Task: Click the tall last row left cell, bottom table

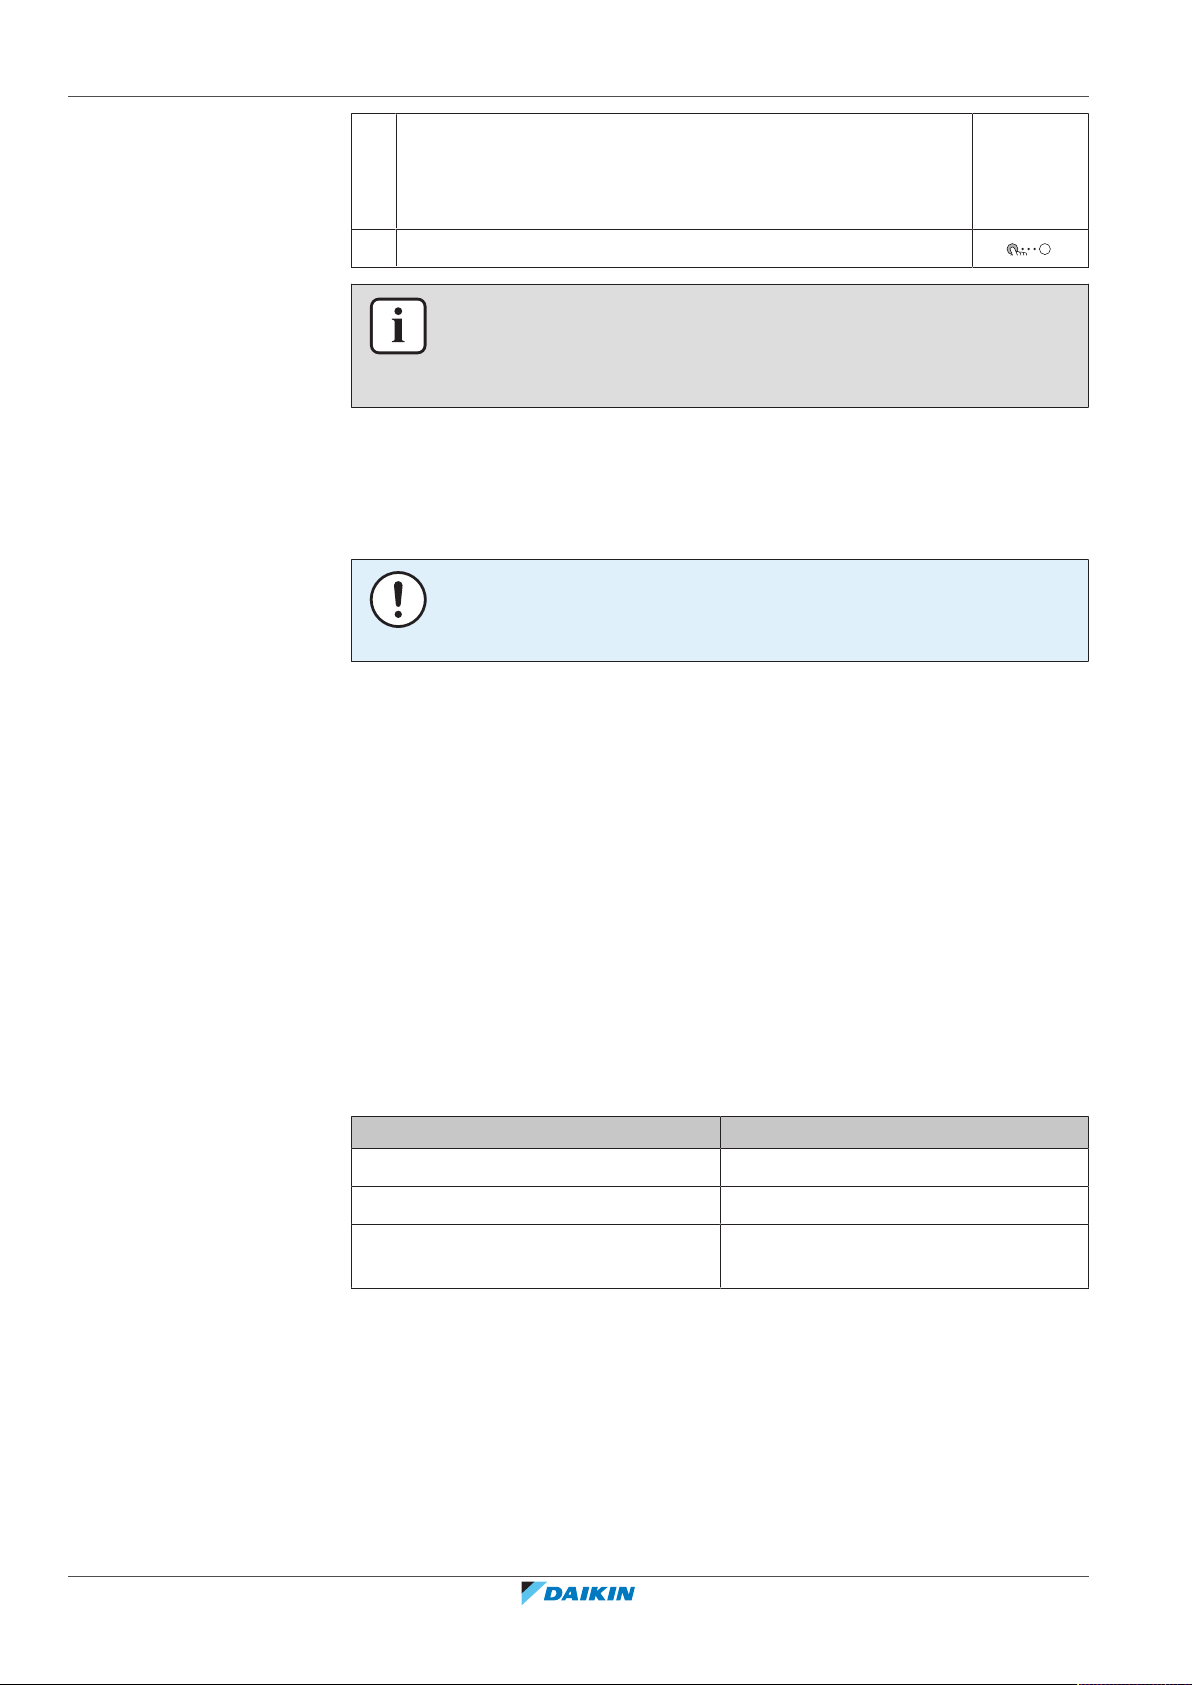Action: (x=535, y=1256)
